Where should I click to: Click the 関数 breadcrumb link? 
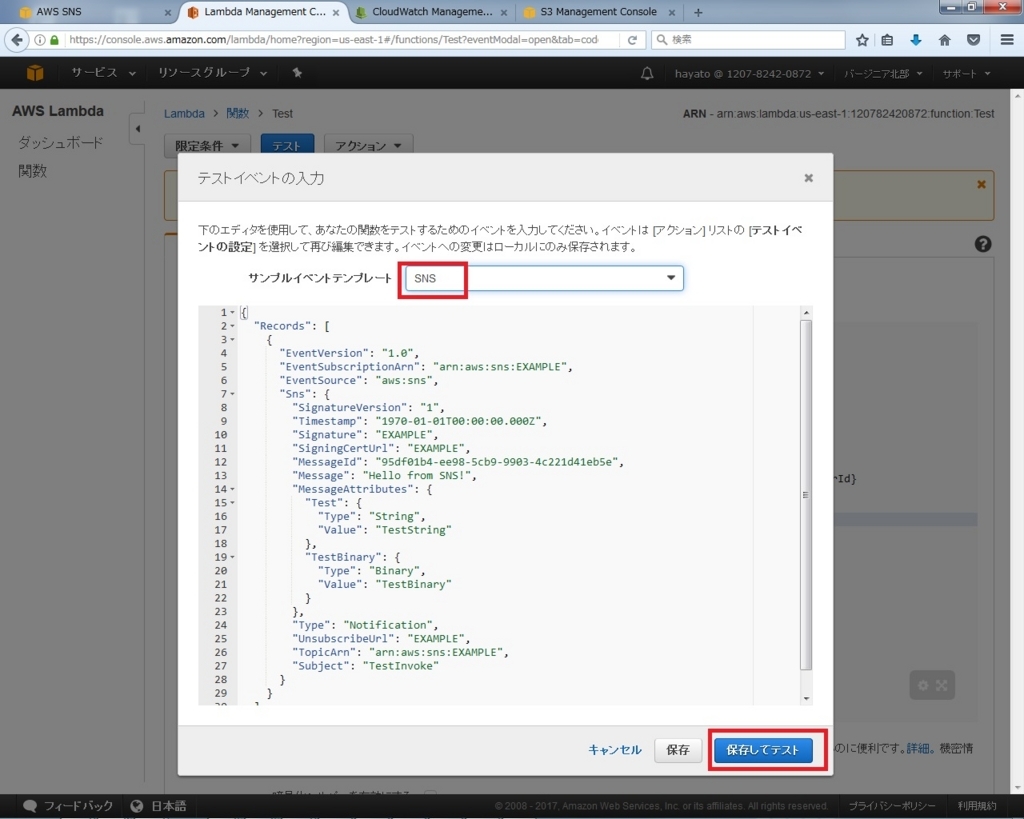point(237,114)
